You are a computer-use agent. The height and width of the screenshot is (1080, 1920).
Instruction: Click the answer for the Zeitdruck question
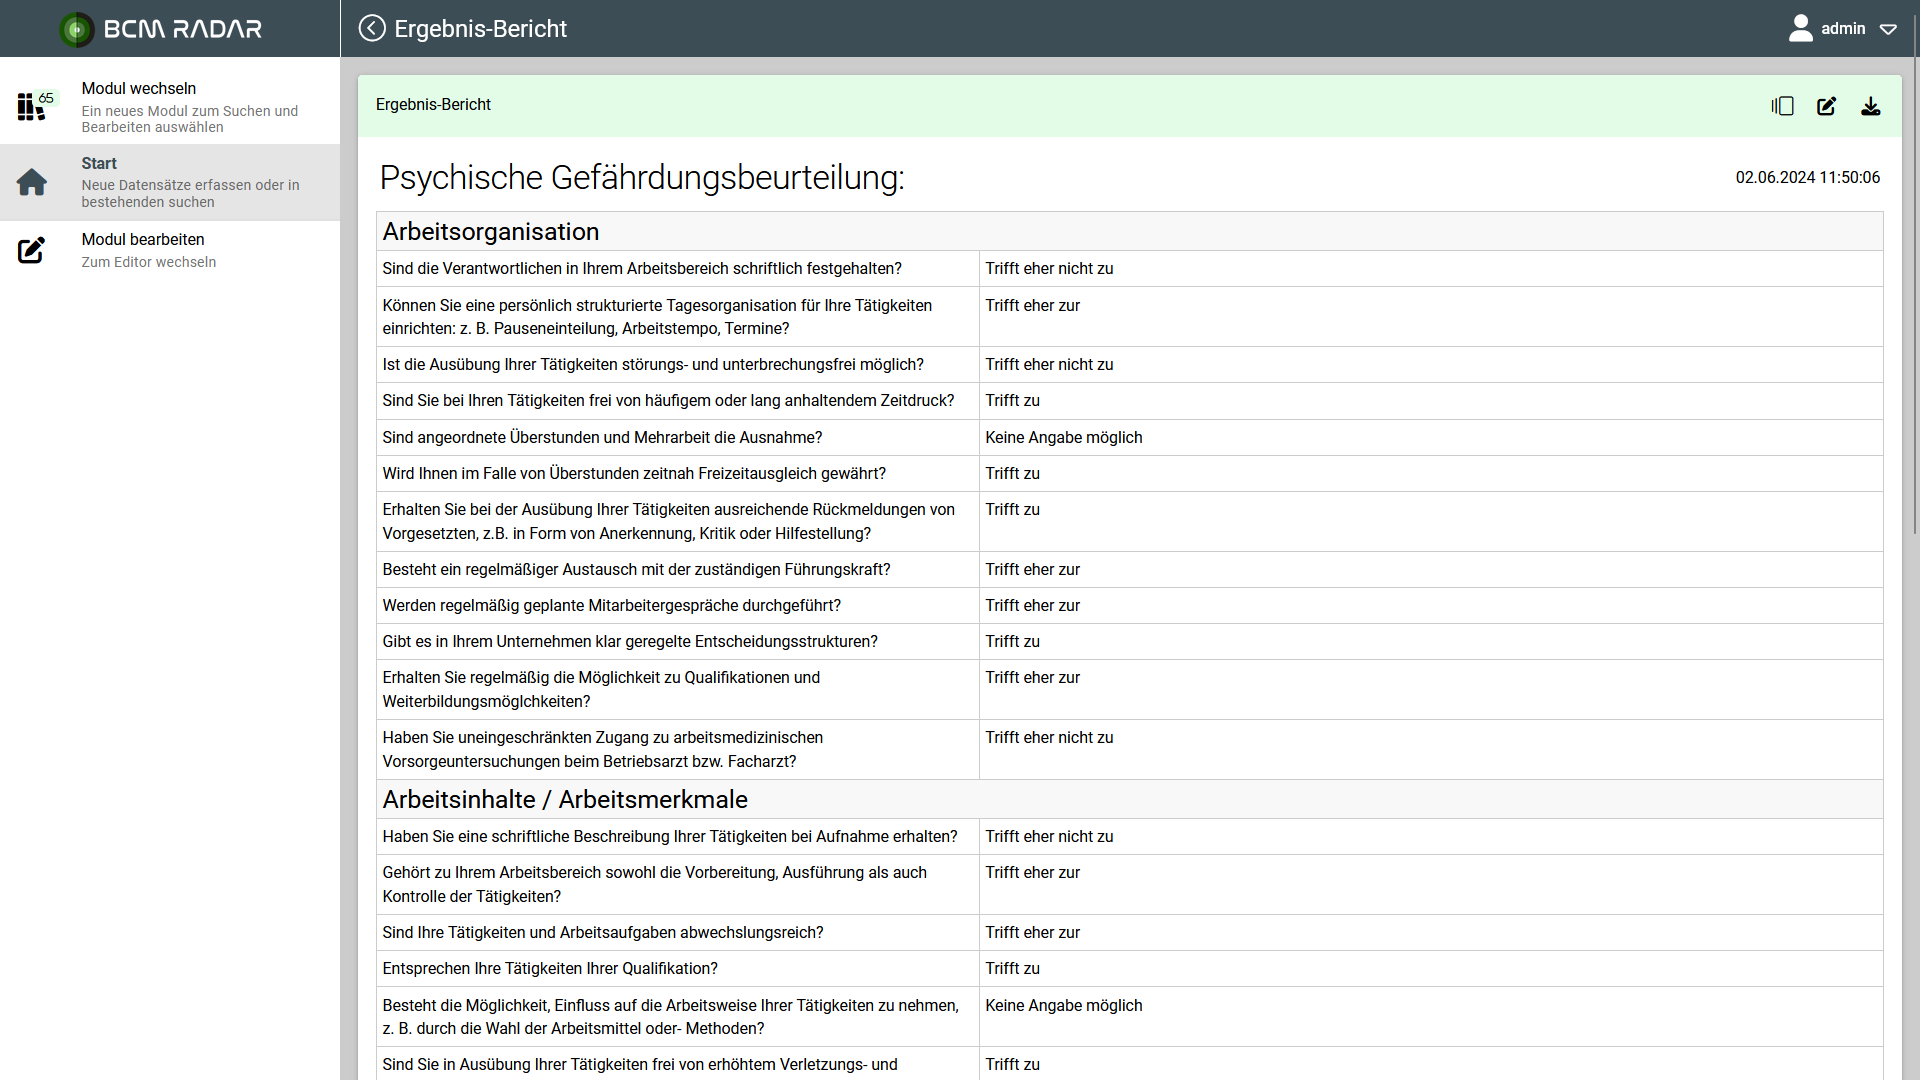(1012, 401)
